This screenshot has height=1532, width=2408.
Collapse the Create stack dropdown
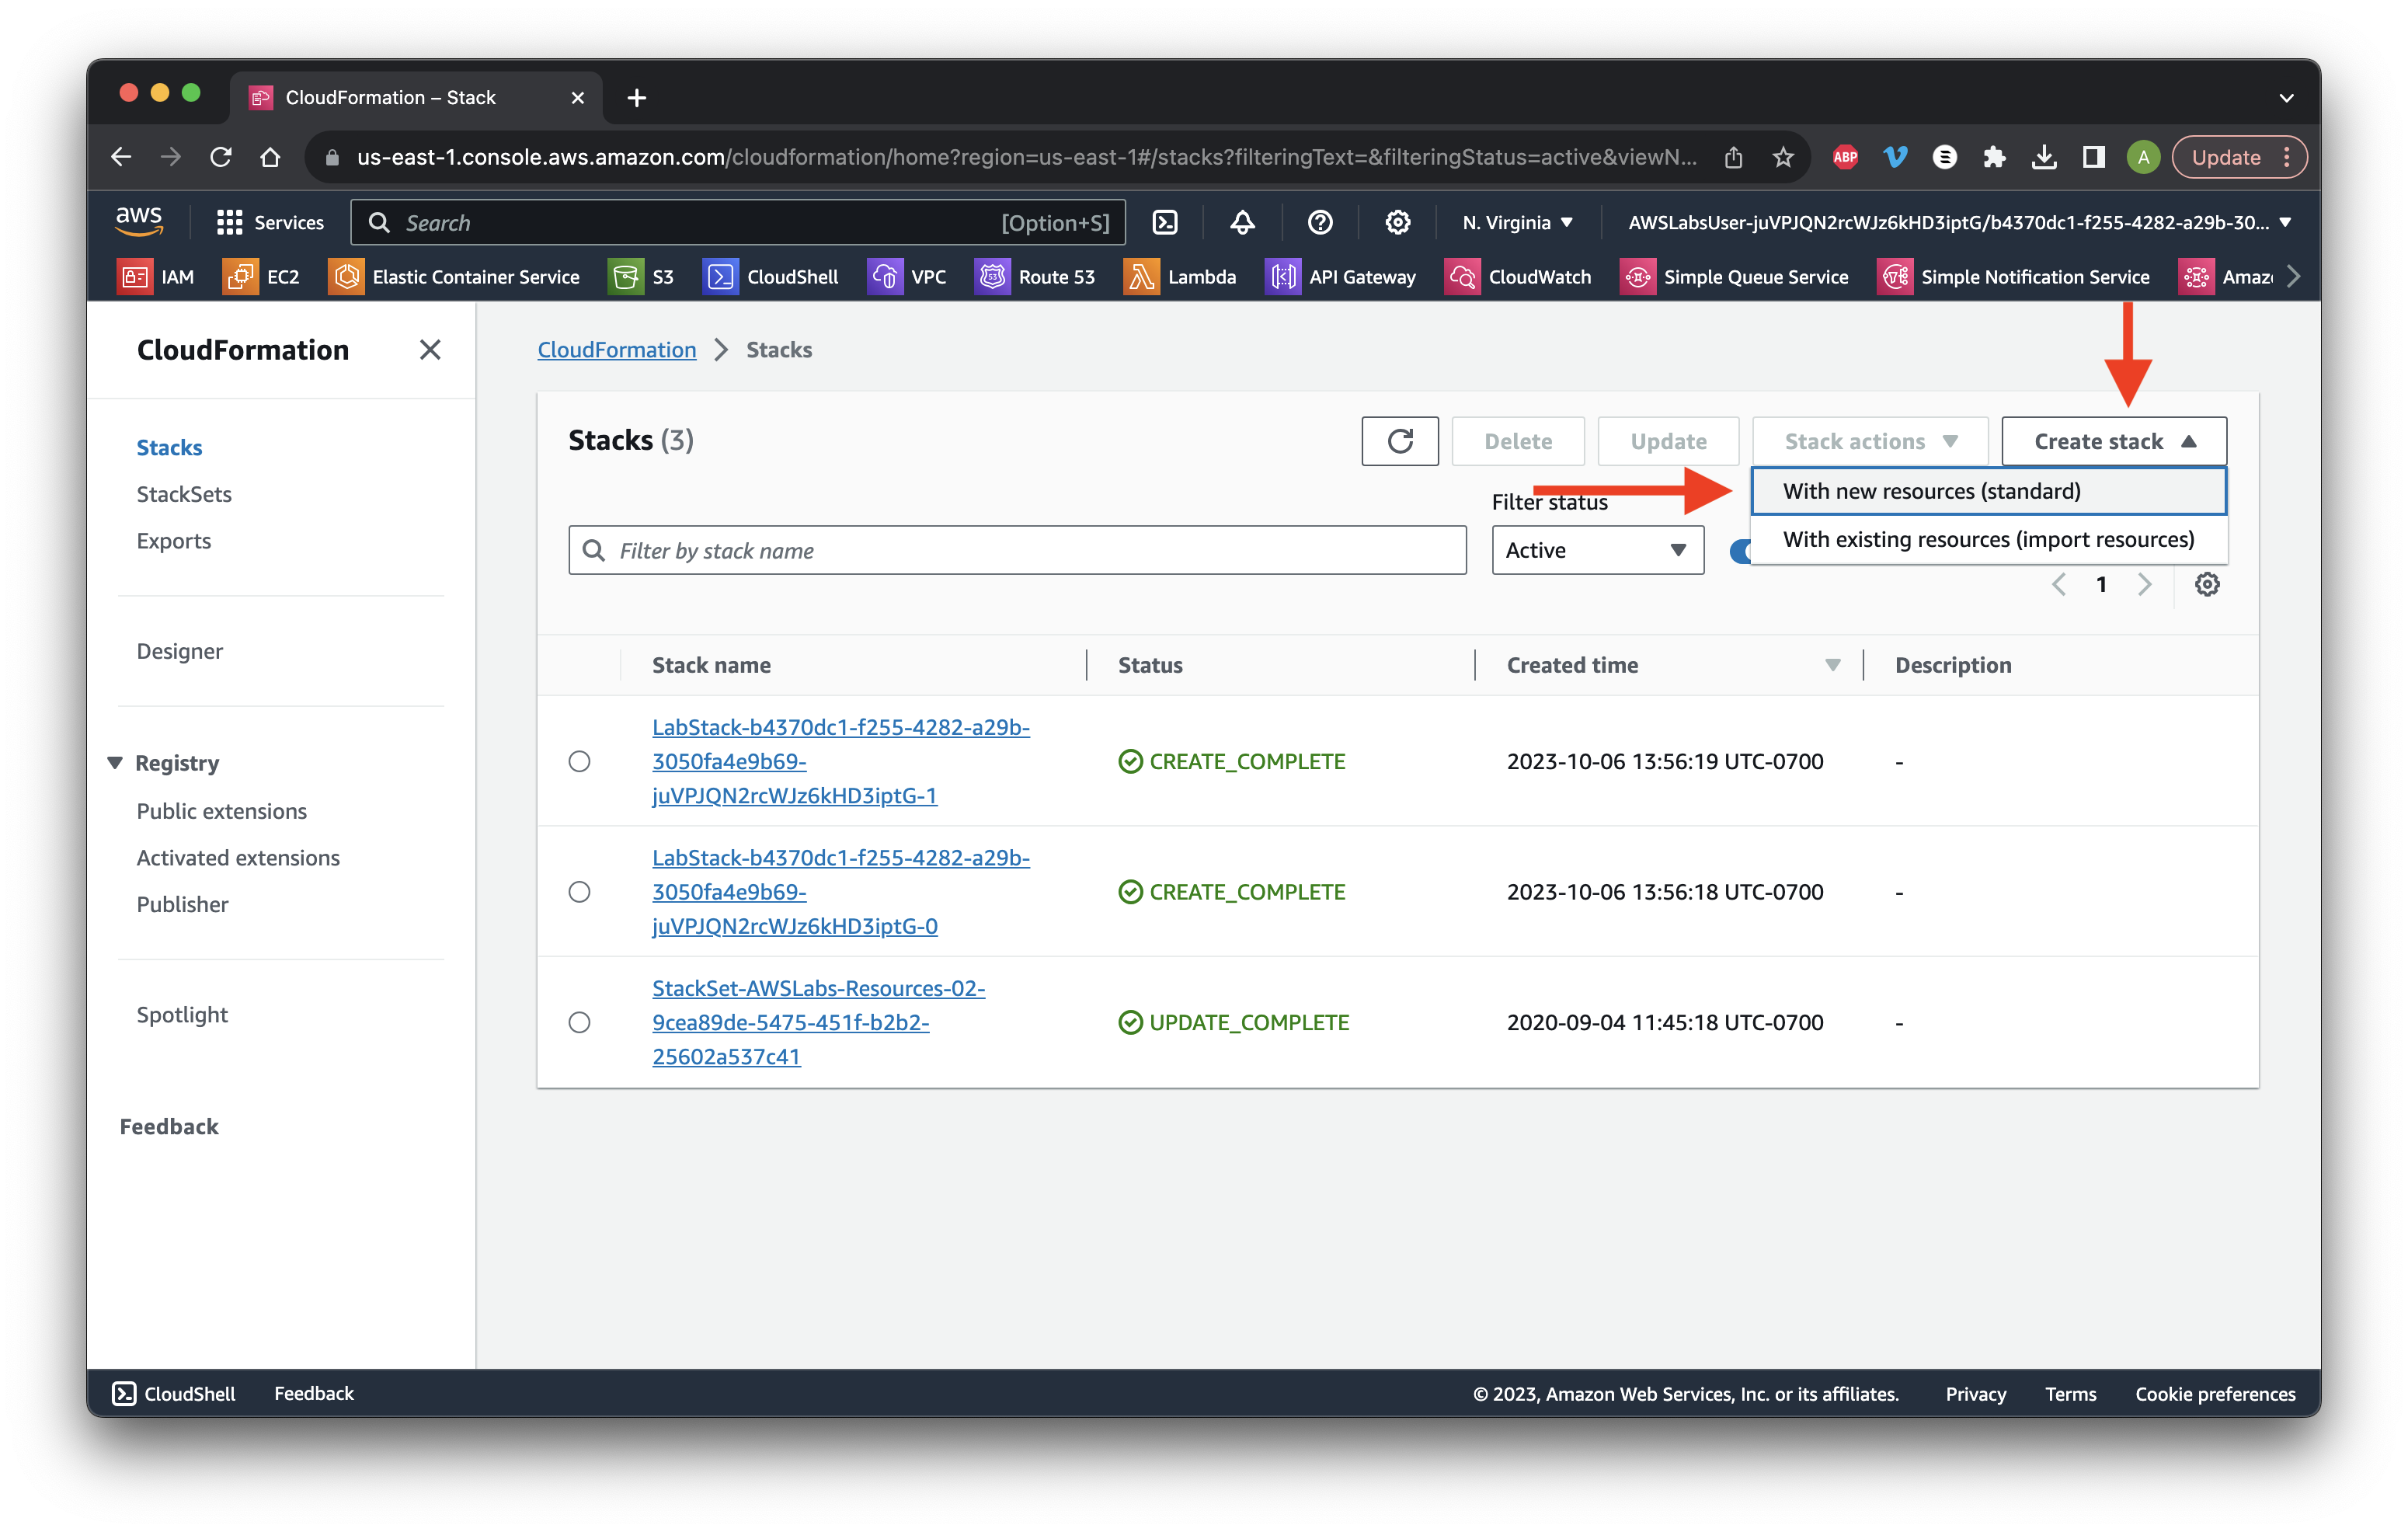tap(2114, 441)
